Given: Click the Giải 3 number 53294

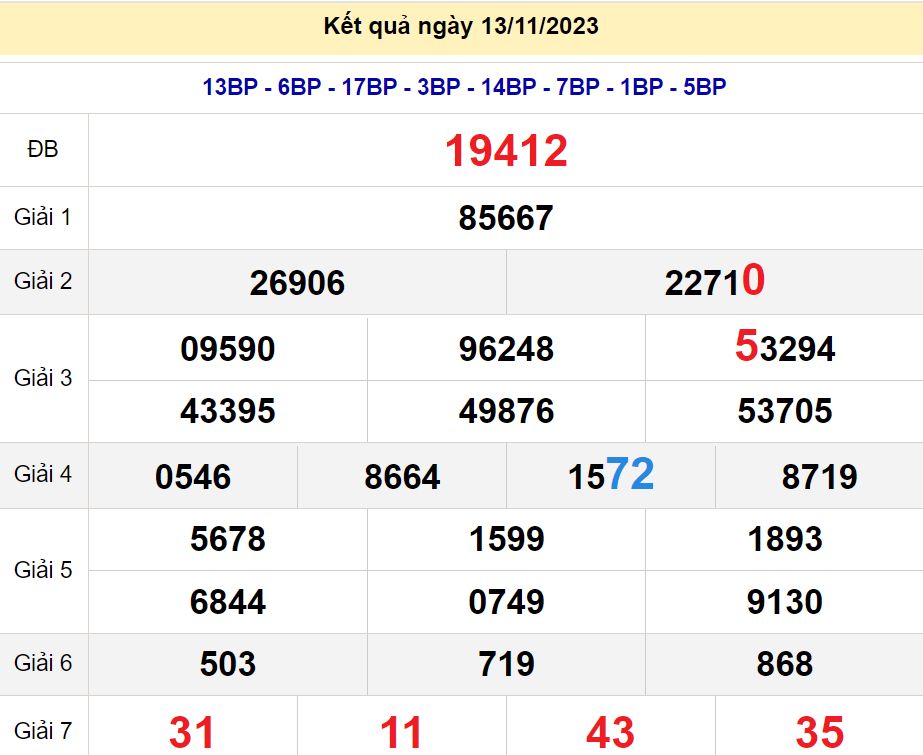Looking at the screenshot, I should click(784, 348).
